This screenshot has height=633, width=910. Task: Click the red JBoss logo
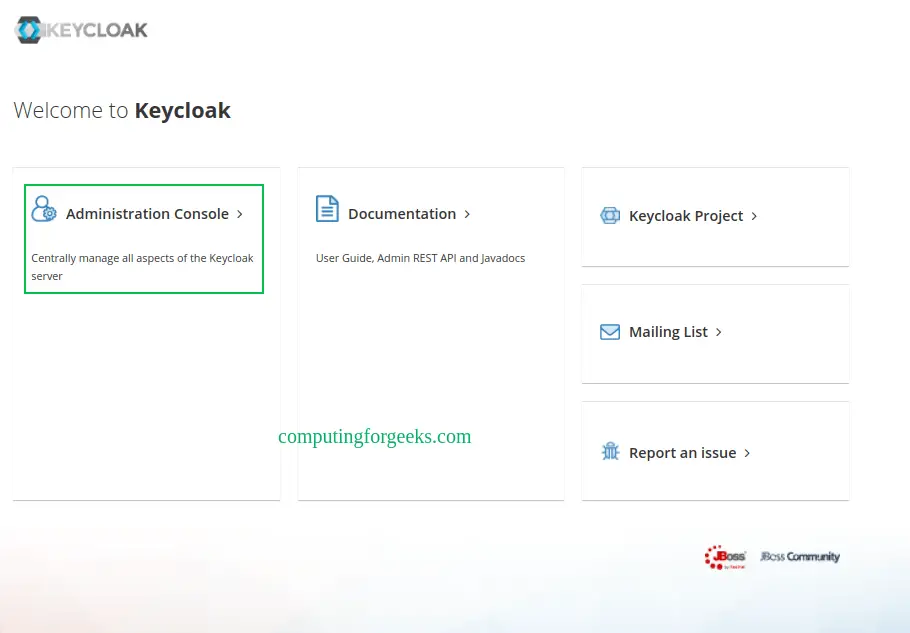[725, 557]
